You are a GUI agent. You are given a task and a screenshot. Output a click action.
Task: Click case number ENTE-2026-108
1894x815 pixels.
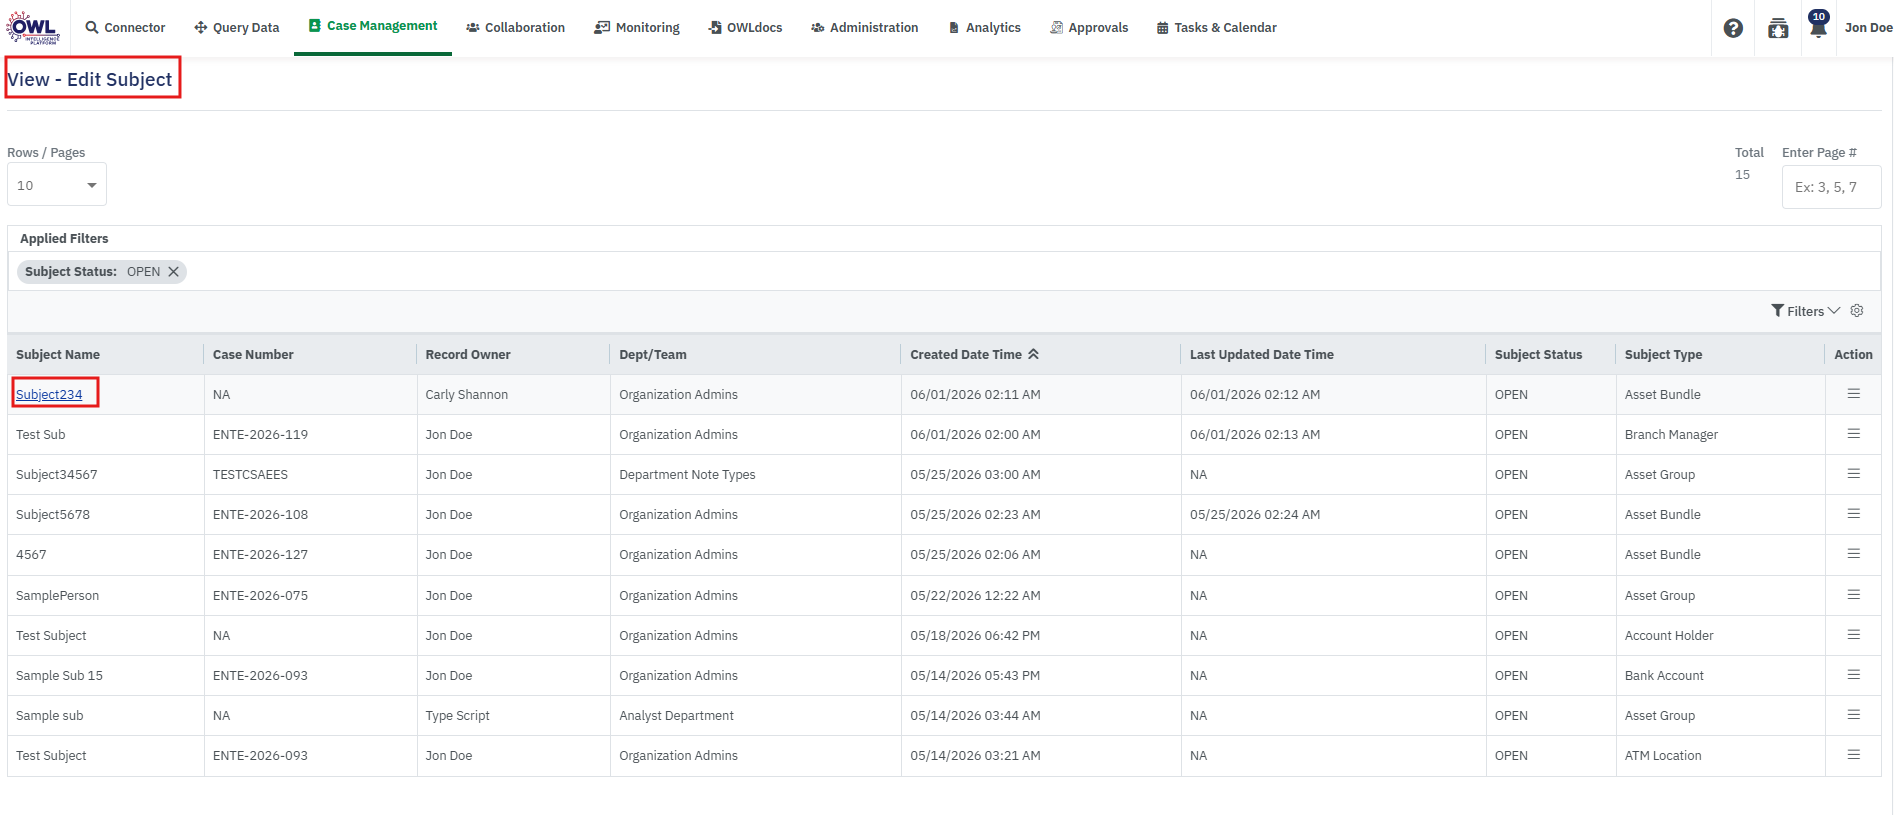(260, 515)
